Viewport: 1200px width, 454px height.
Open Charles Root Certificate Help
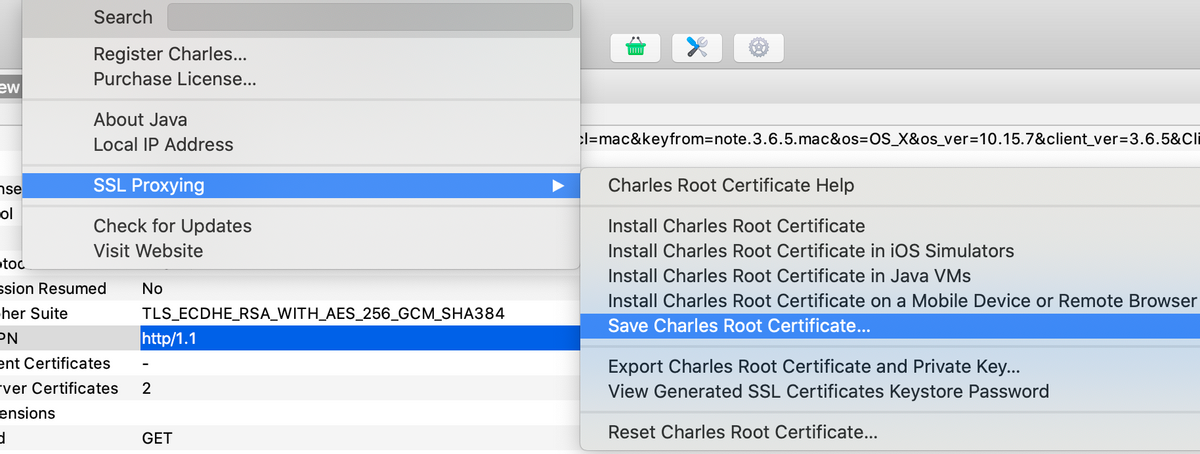point(731,185)
